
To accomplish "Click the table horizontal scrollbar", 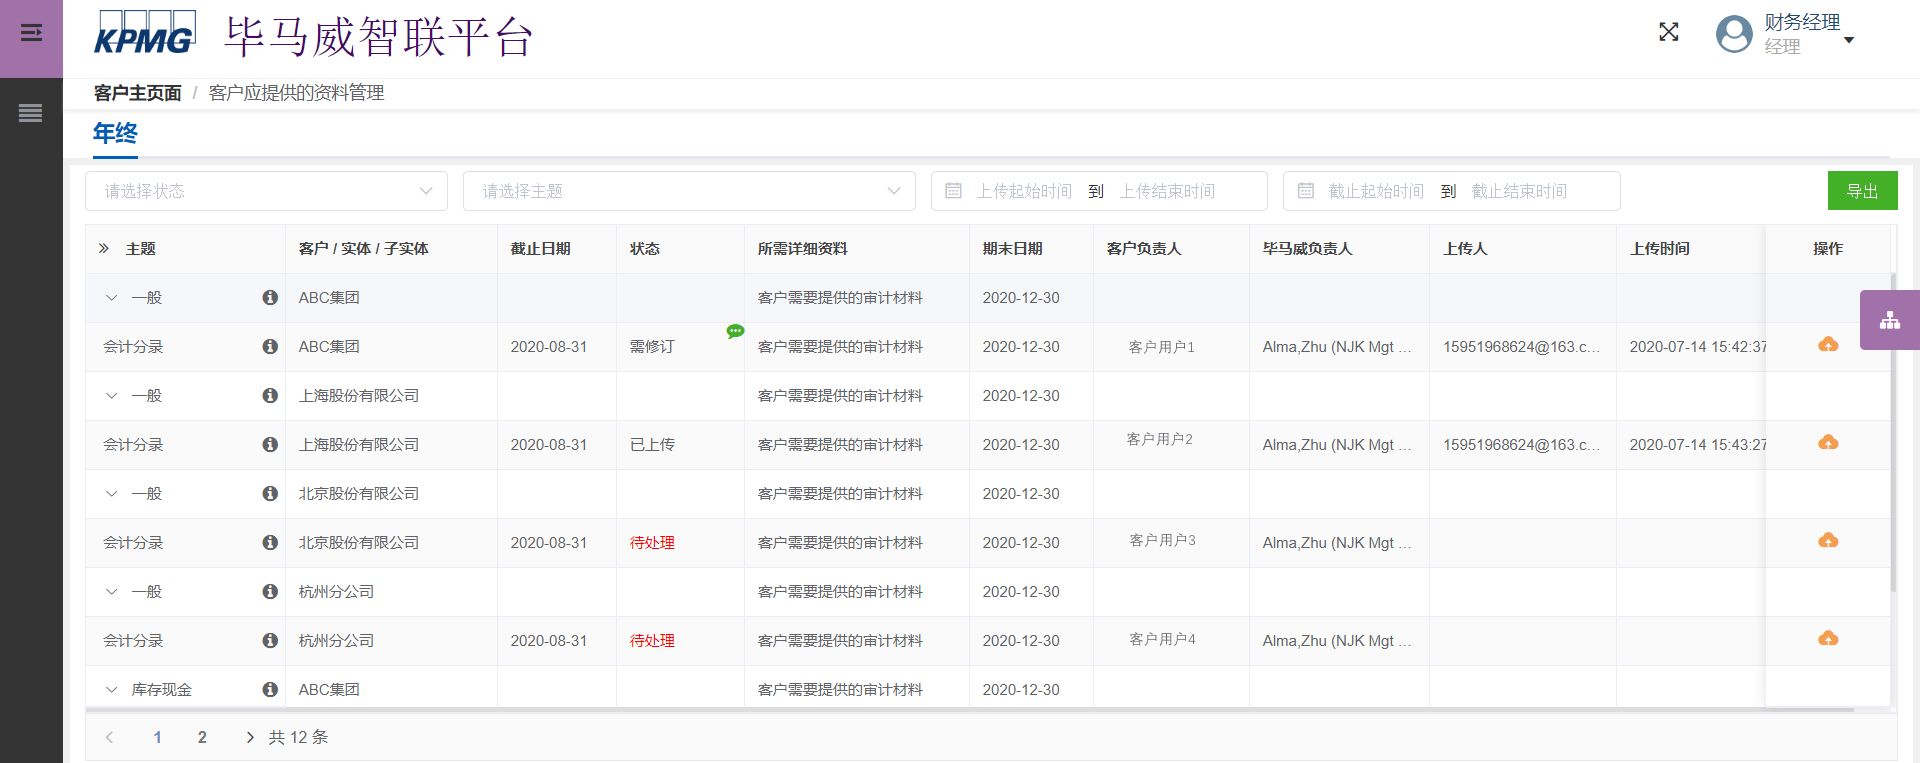I will 970,710.
